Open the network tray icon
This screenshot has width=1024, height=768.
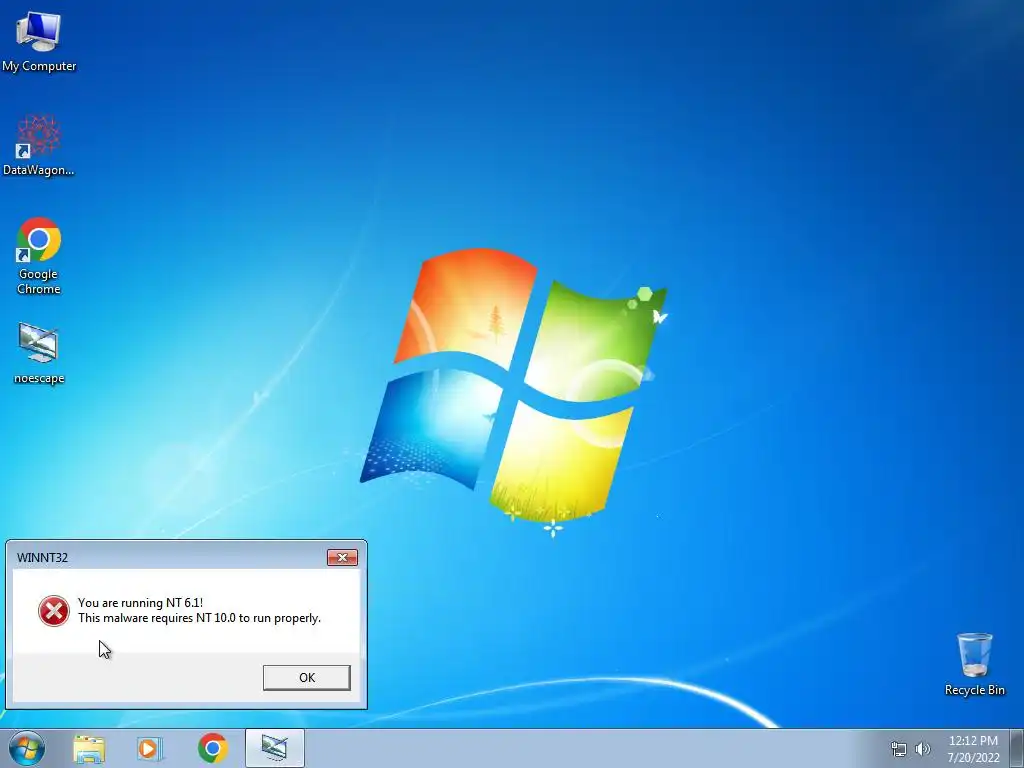899,749
